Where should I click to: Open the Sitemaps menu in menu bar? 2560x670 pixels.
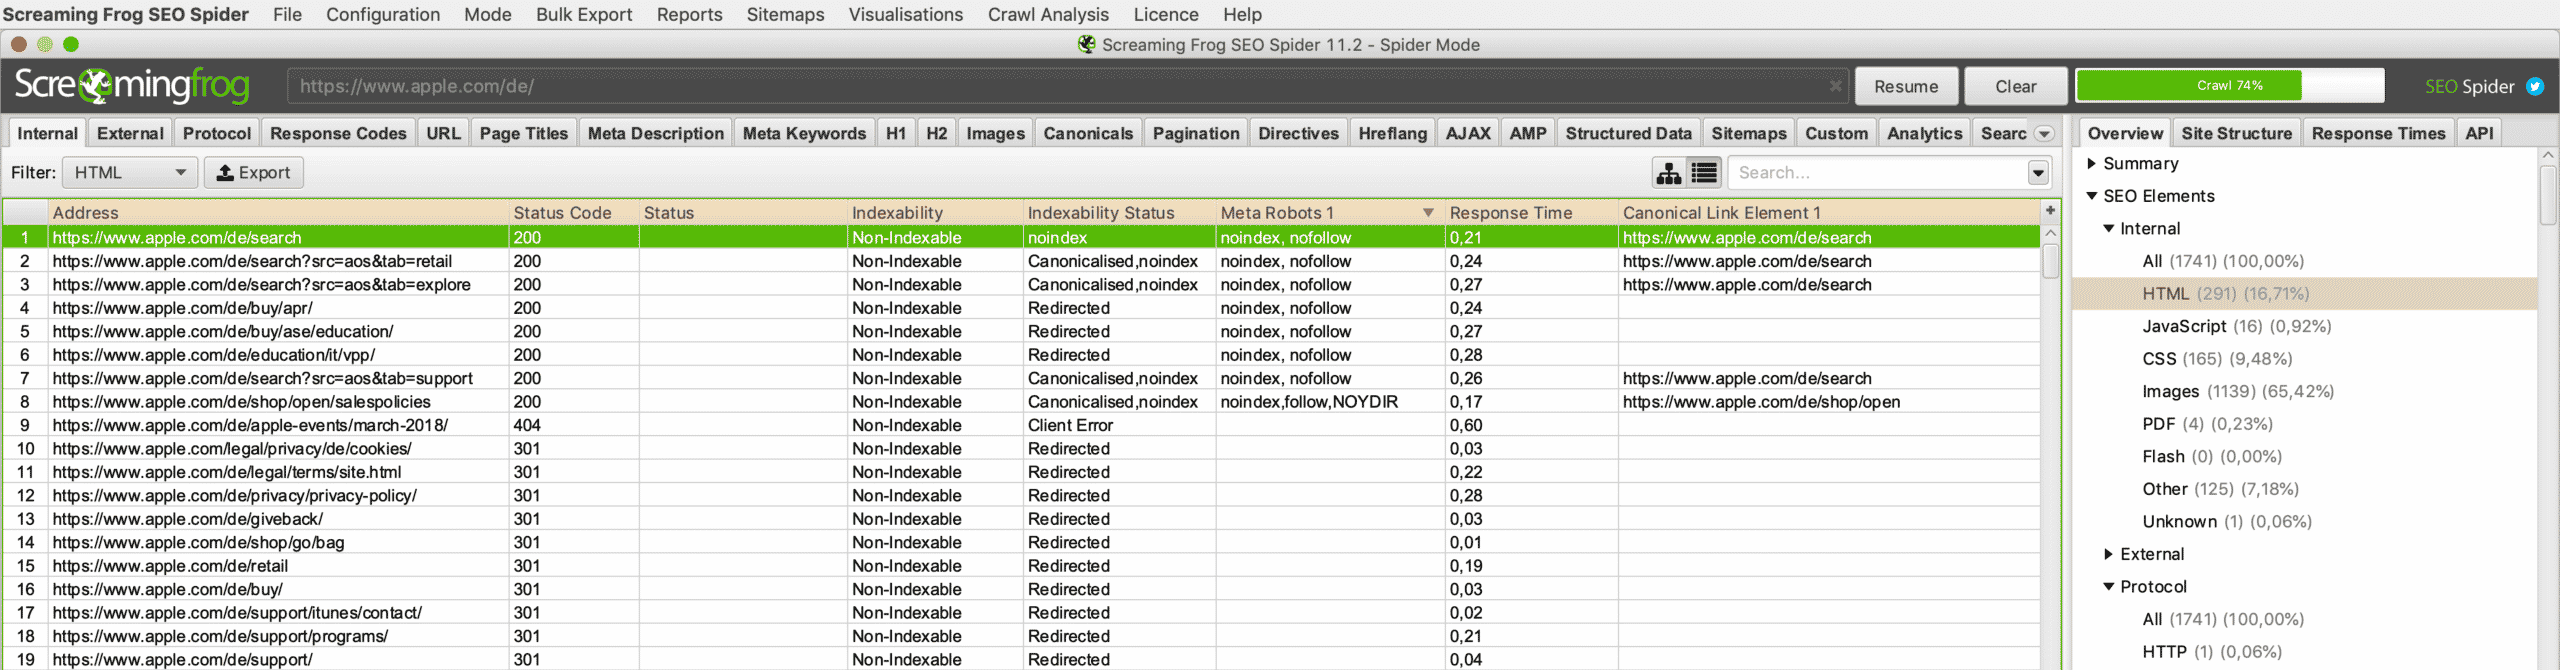786,15
